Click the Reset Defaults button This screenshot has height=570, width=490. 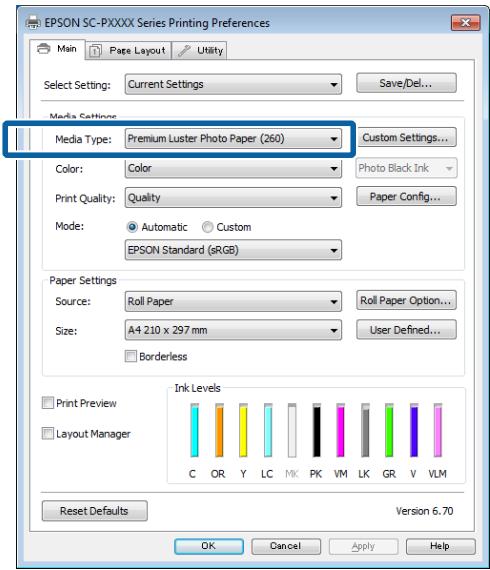pyautogui.click(x=95, y=511)
